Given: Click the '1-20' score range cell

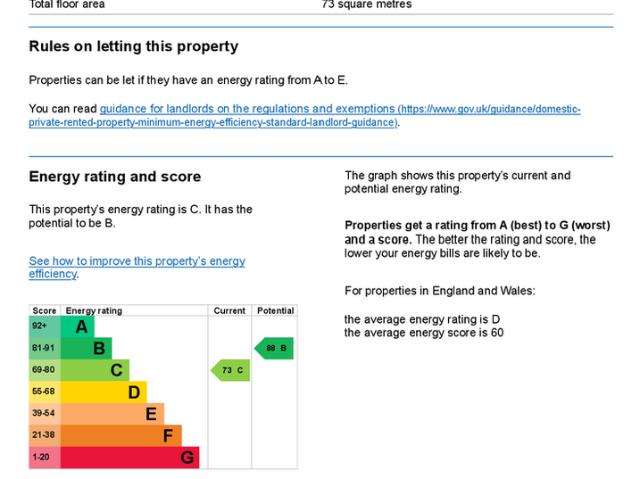Looking at the screenshot, I should click(44, 457).
